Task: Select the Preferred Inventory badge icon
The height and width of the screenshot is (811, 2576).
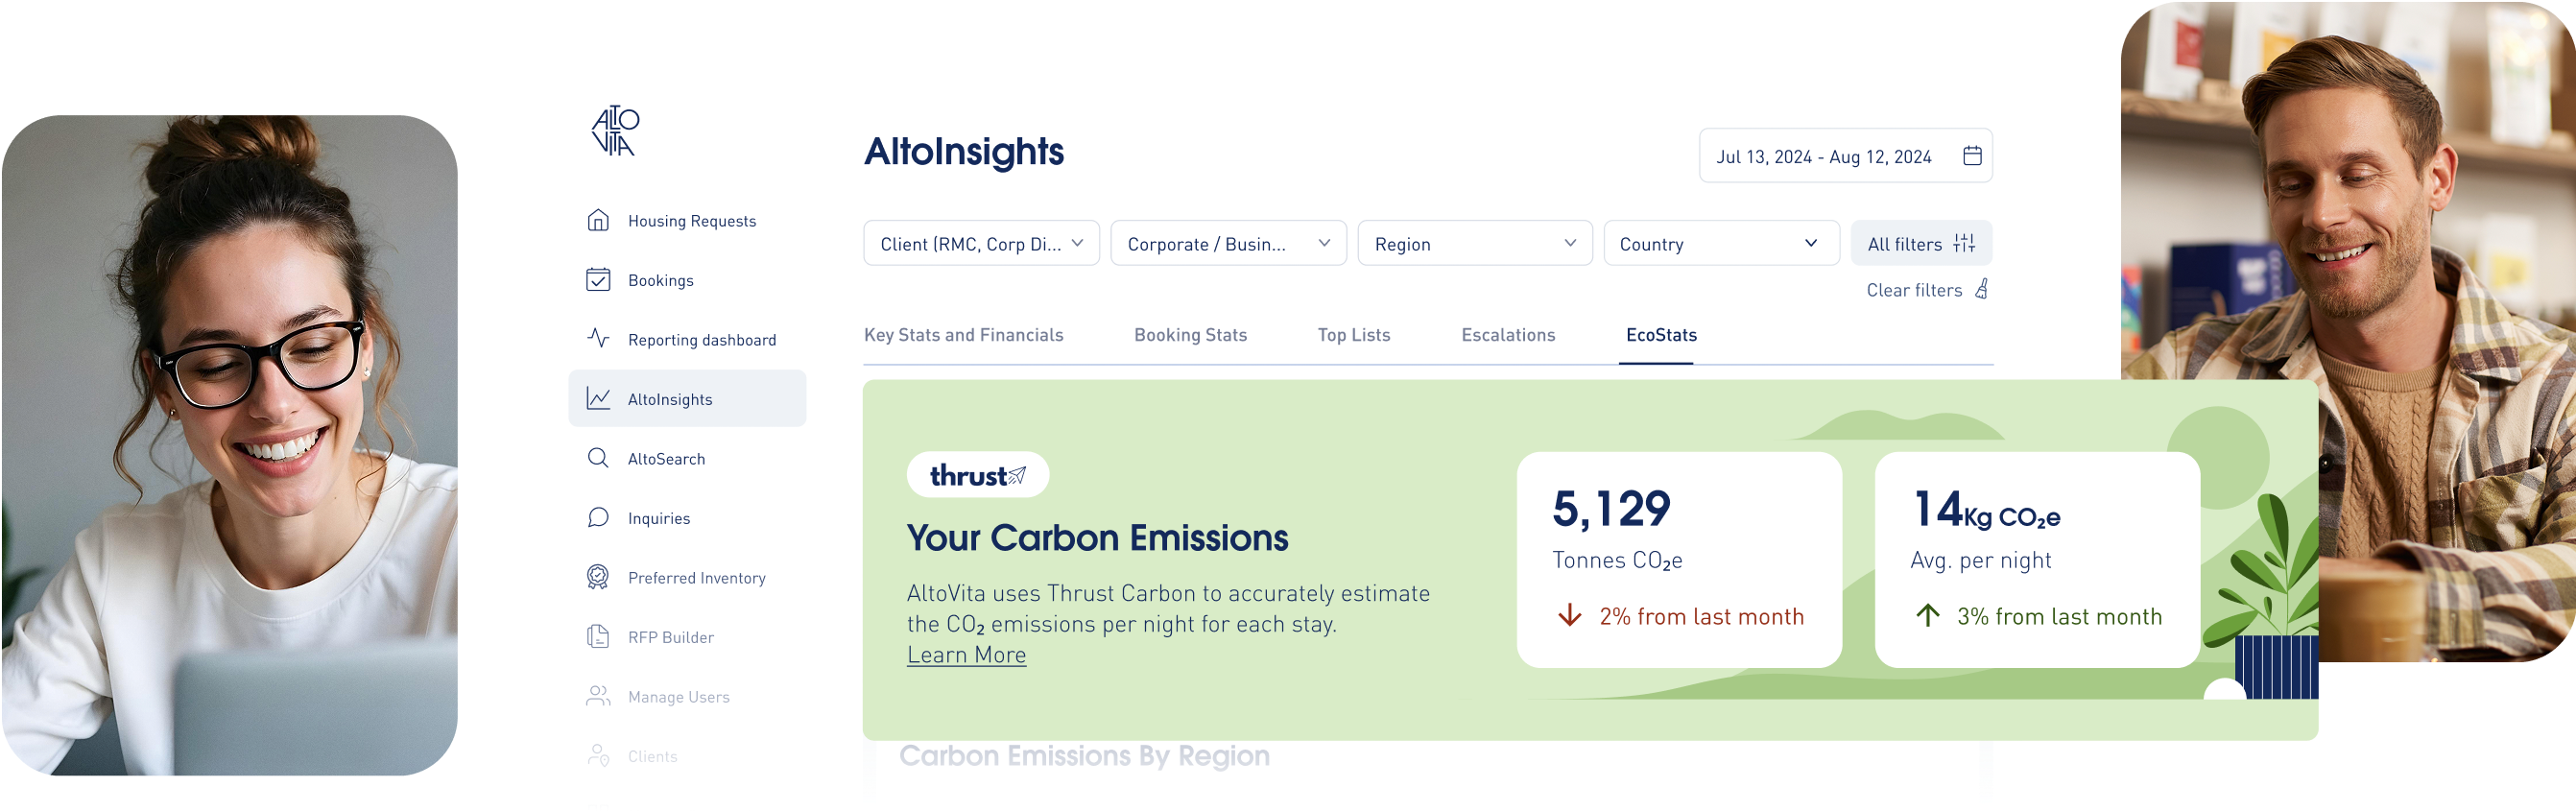Action: tap(598, 577)
